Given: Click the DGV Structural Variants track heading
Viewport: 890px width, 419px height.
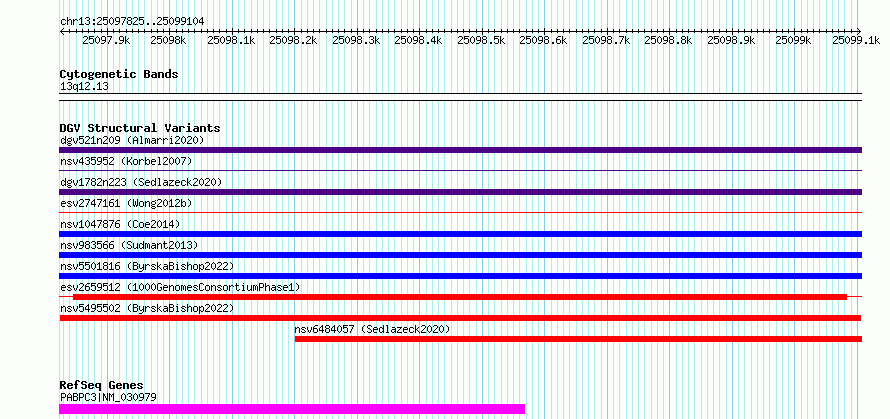Looking at the screenshot, I should [140, 128].
